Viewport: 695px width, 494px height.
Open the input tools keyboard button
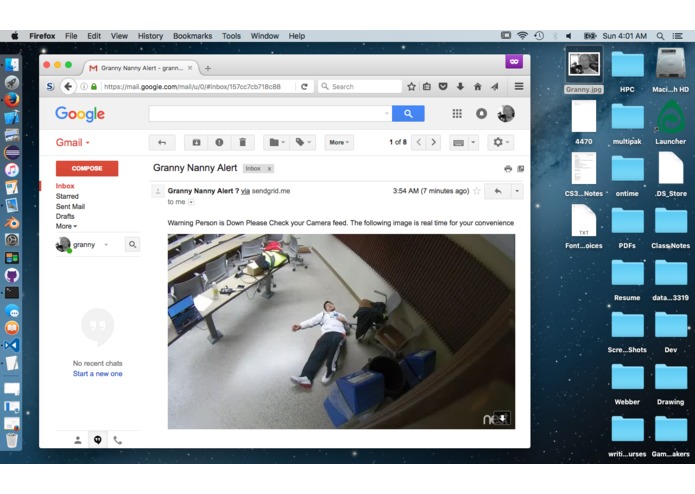pyautogui.click(x=459, y=142)
